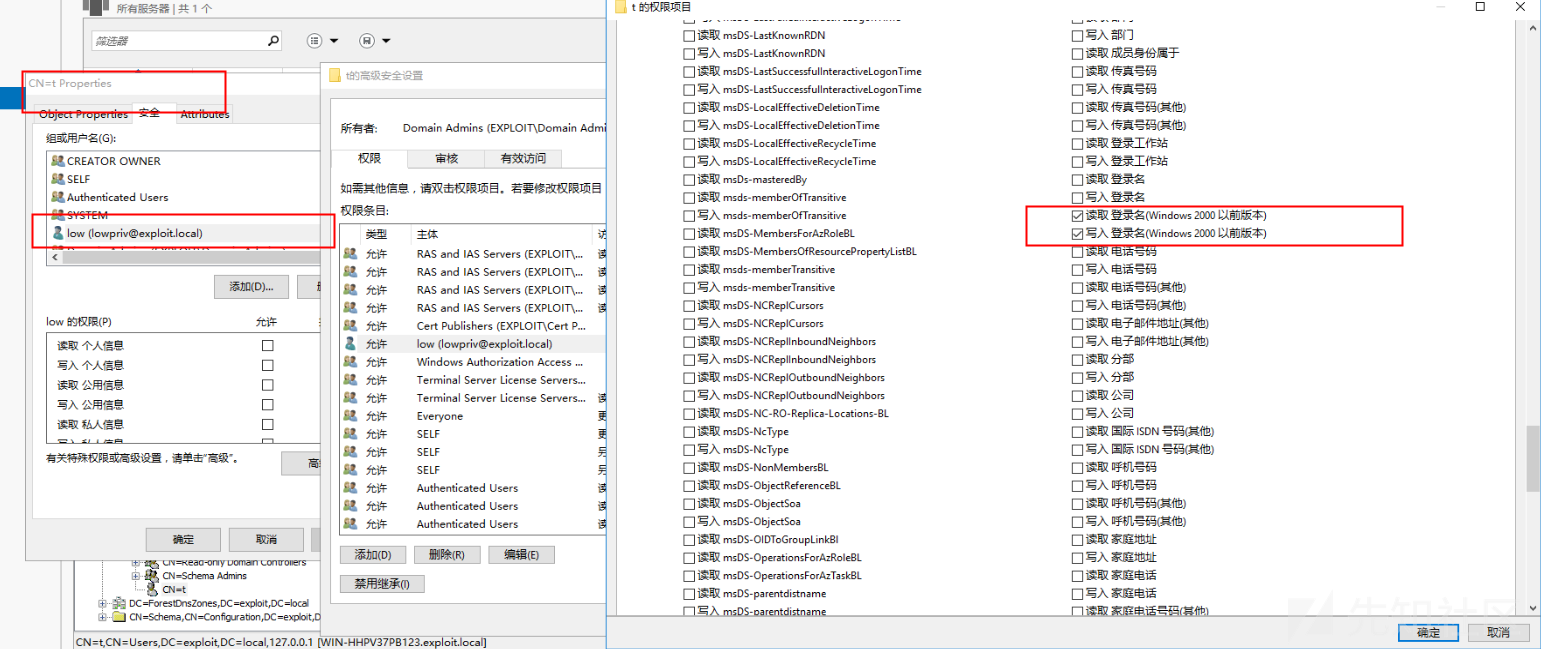Expand the CN=Read-only Domain Controllers node
Screen dimensions: 1541x649
pos(136,563)
